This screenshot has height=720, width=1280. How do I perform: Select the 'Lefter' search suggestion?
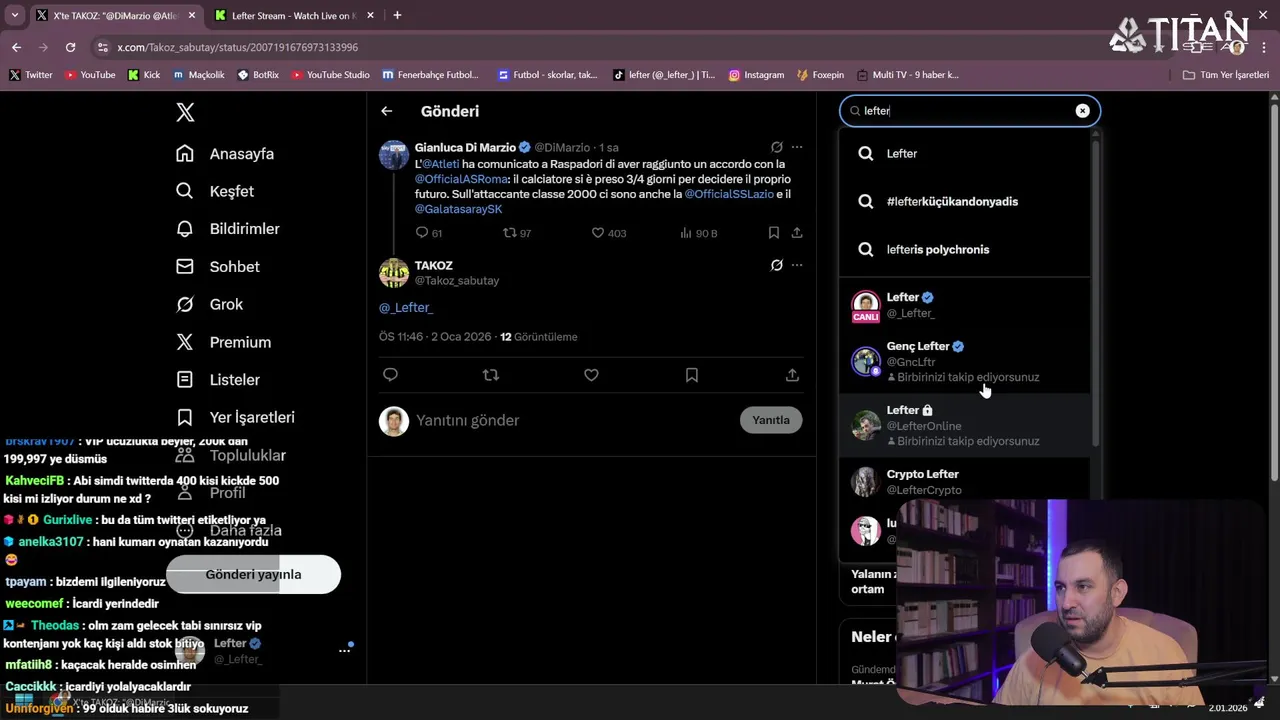(x=965, y=154)
